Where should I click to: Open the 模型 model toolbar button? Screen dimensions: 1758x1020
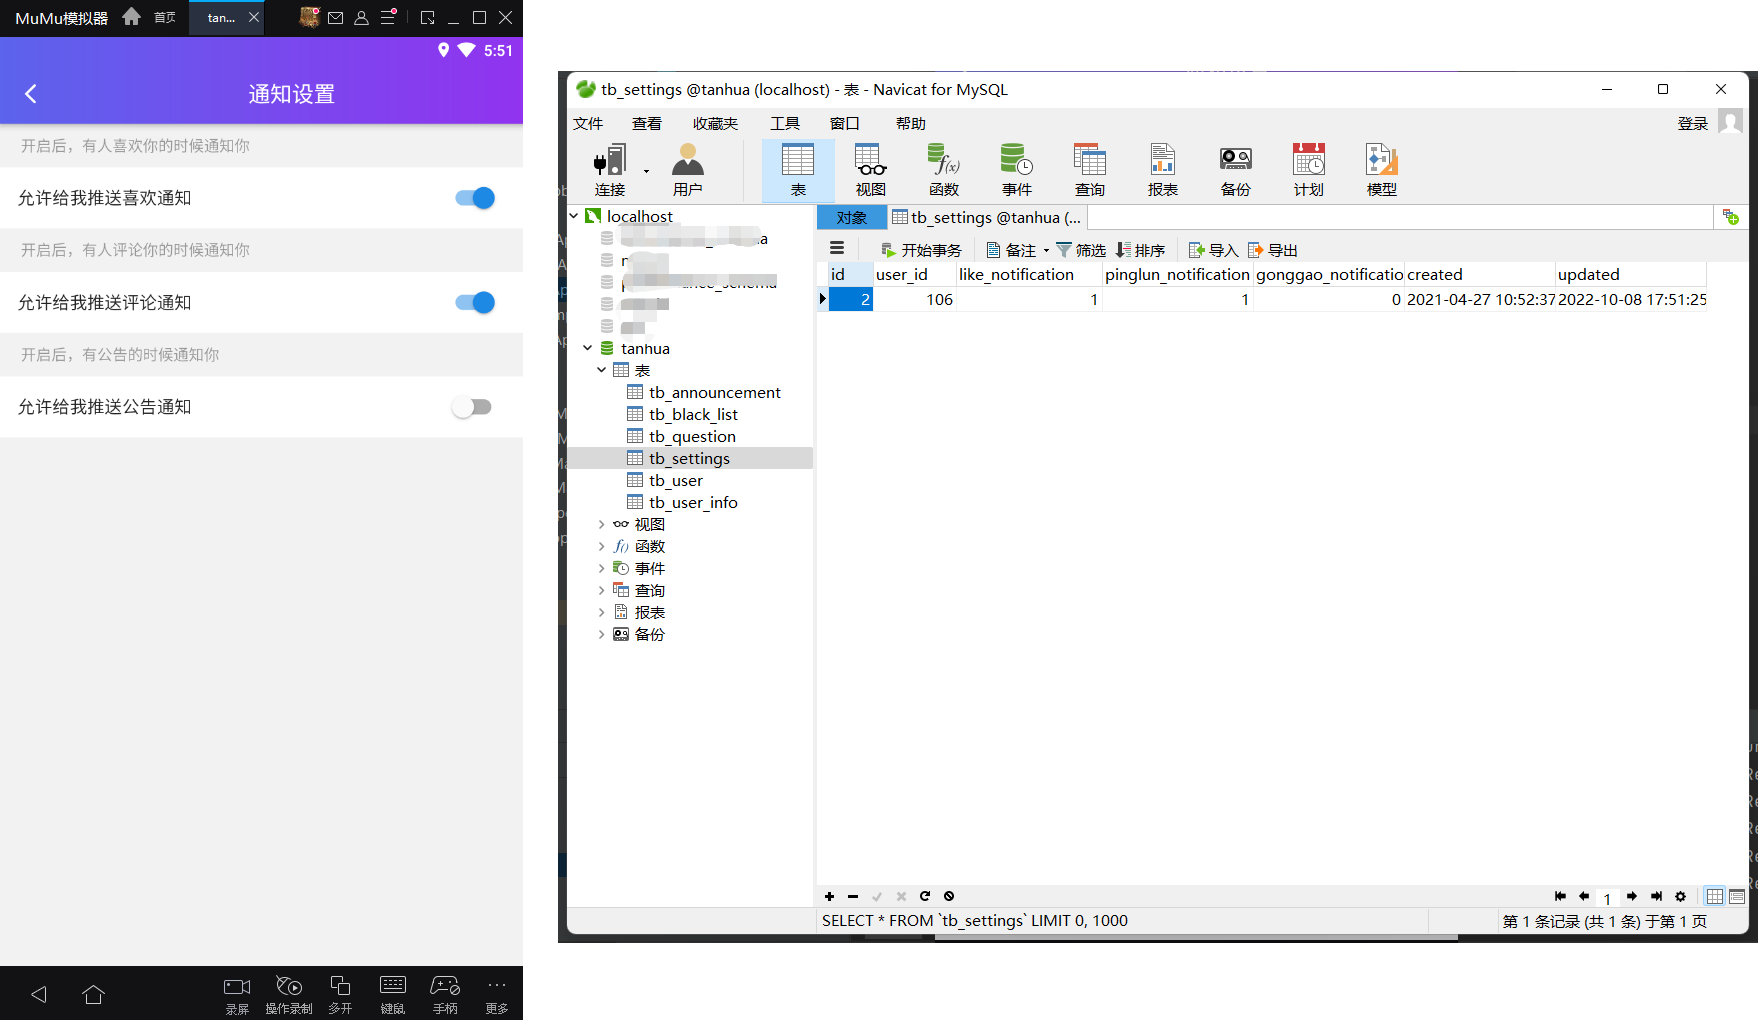(x=1382, y=171)
